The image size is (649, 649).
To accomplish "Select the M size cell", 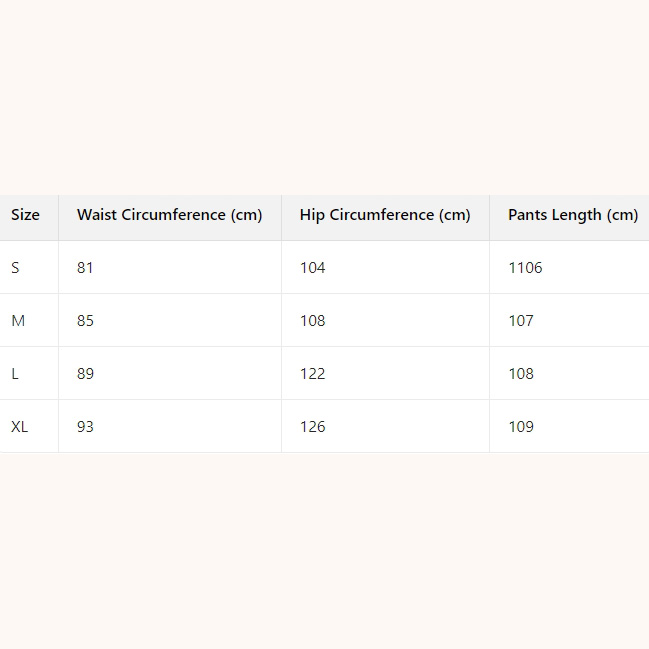I will tap(18, 321).
